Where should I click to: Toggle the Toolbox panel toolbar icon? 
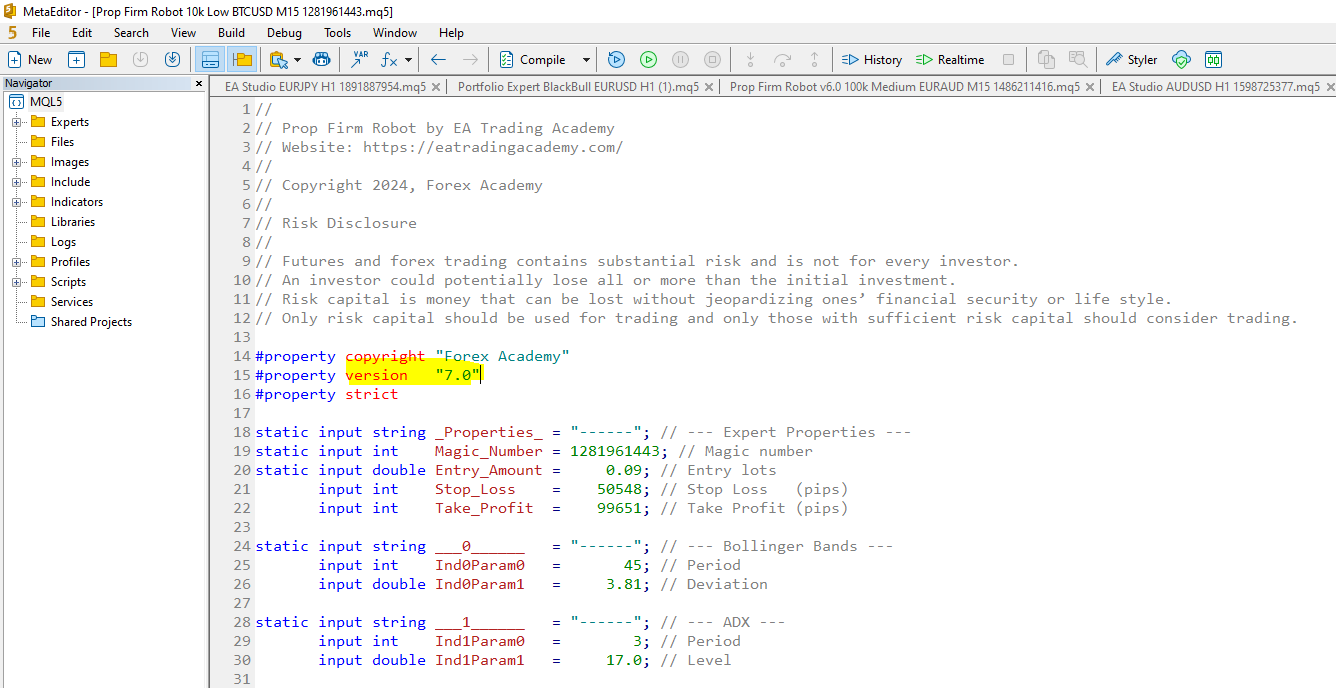click(x=210, y=60)
